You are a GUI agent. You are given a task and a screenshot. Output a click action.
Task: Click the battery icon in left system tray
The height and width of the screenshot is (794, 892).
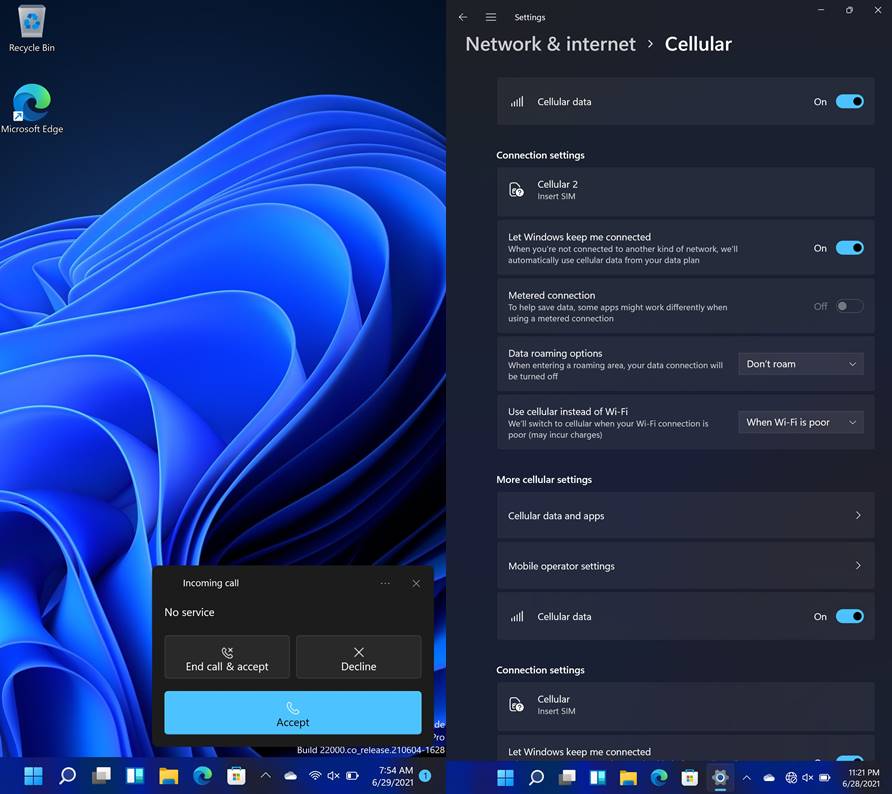click(352, 776)
